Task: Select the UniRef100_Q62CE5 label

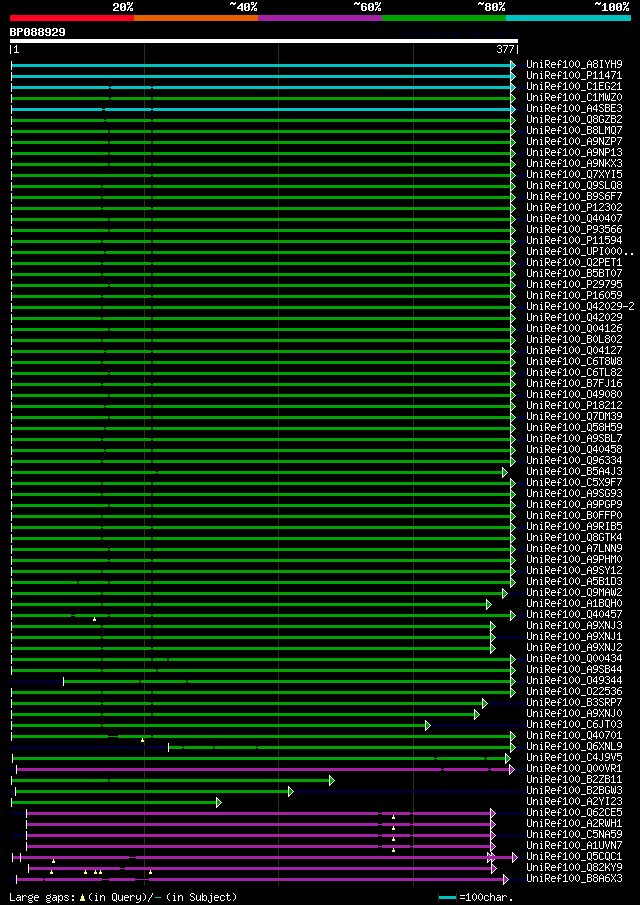Action: [x=574, y=812]
